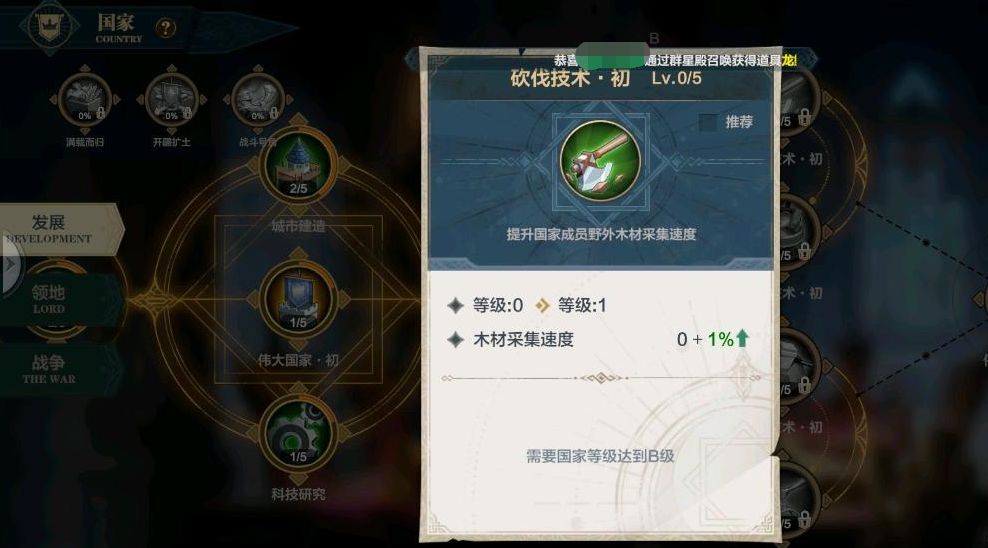Viewport: 988px width, 548px height.
Task: Select the 伟大国家·初 banner node
Action: 298,299
